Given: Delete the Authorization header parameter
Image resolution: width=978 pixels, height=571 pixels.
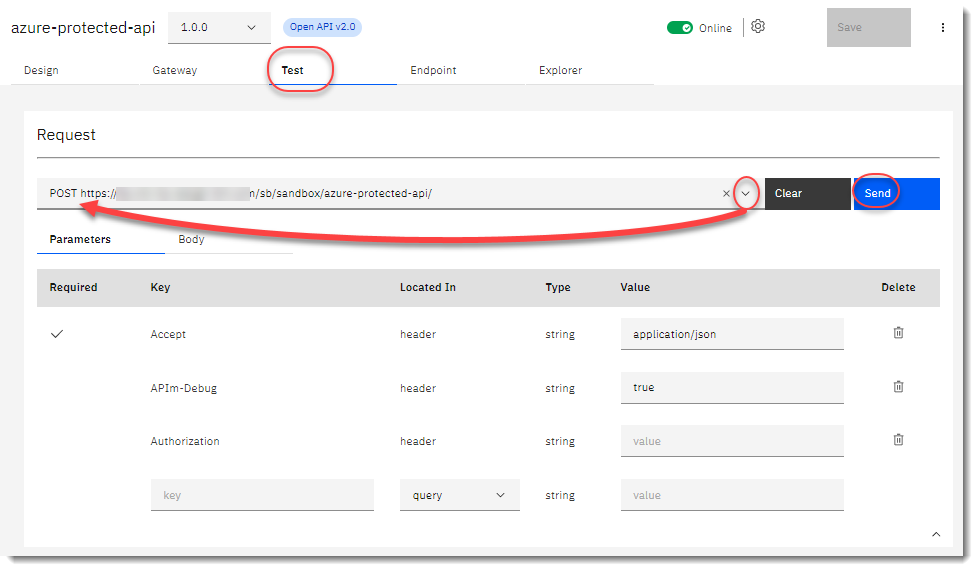Looking at the screenshot, I should [898, 440].
